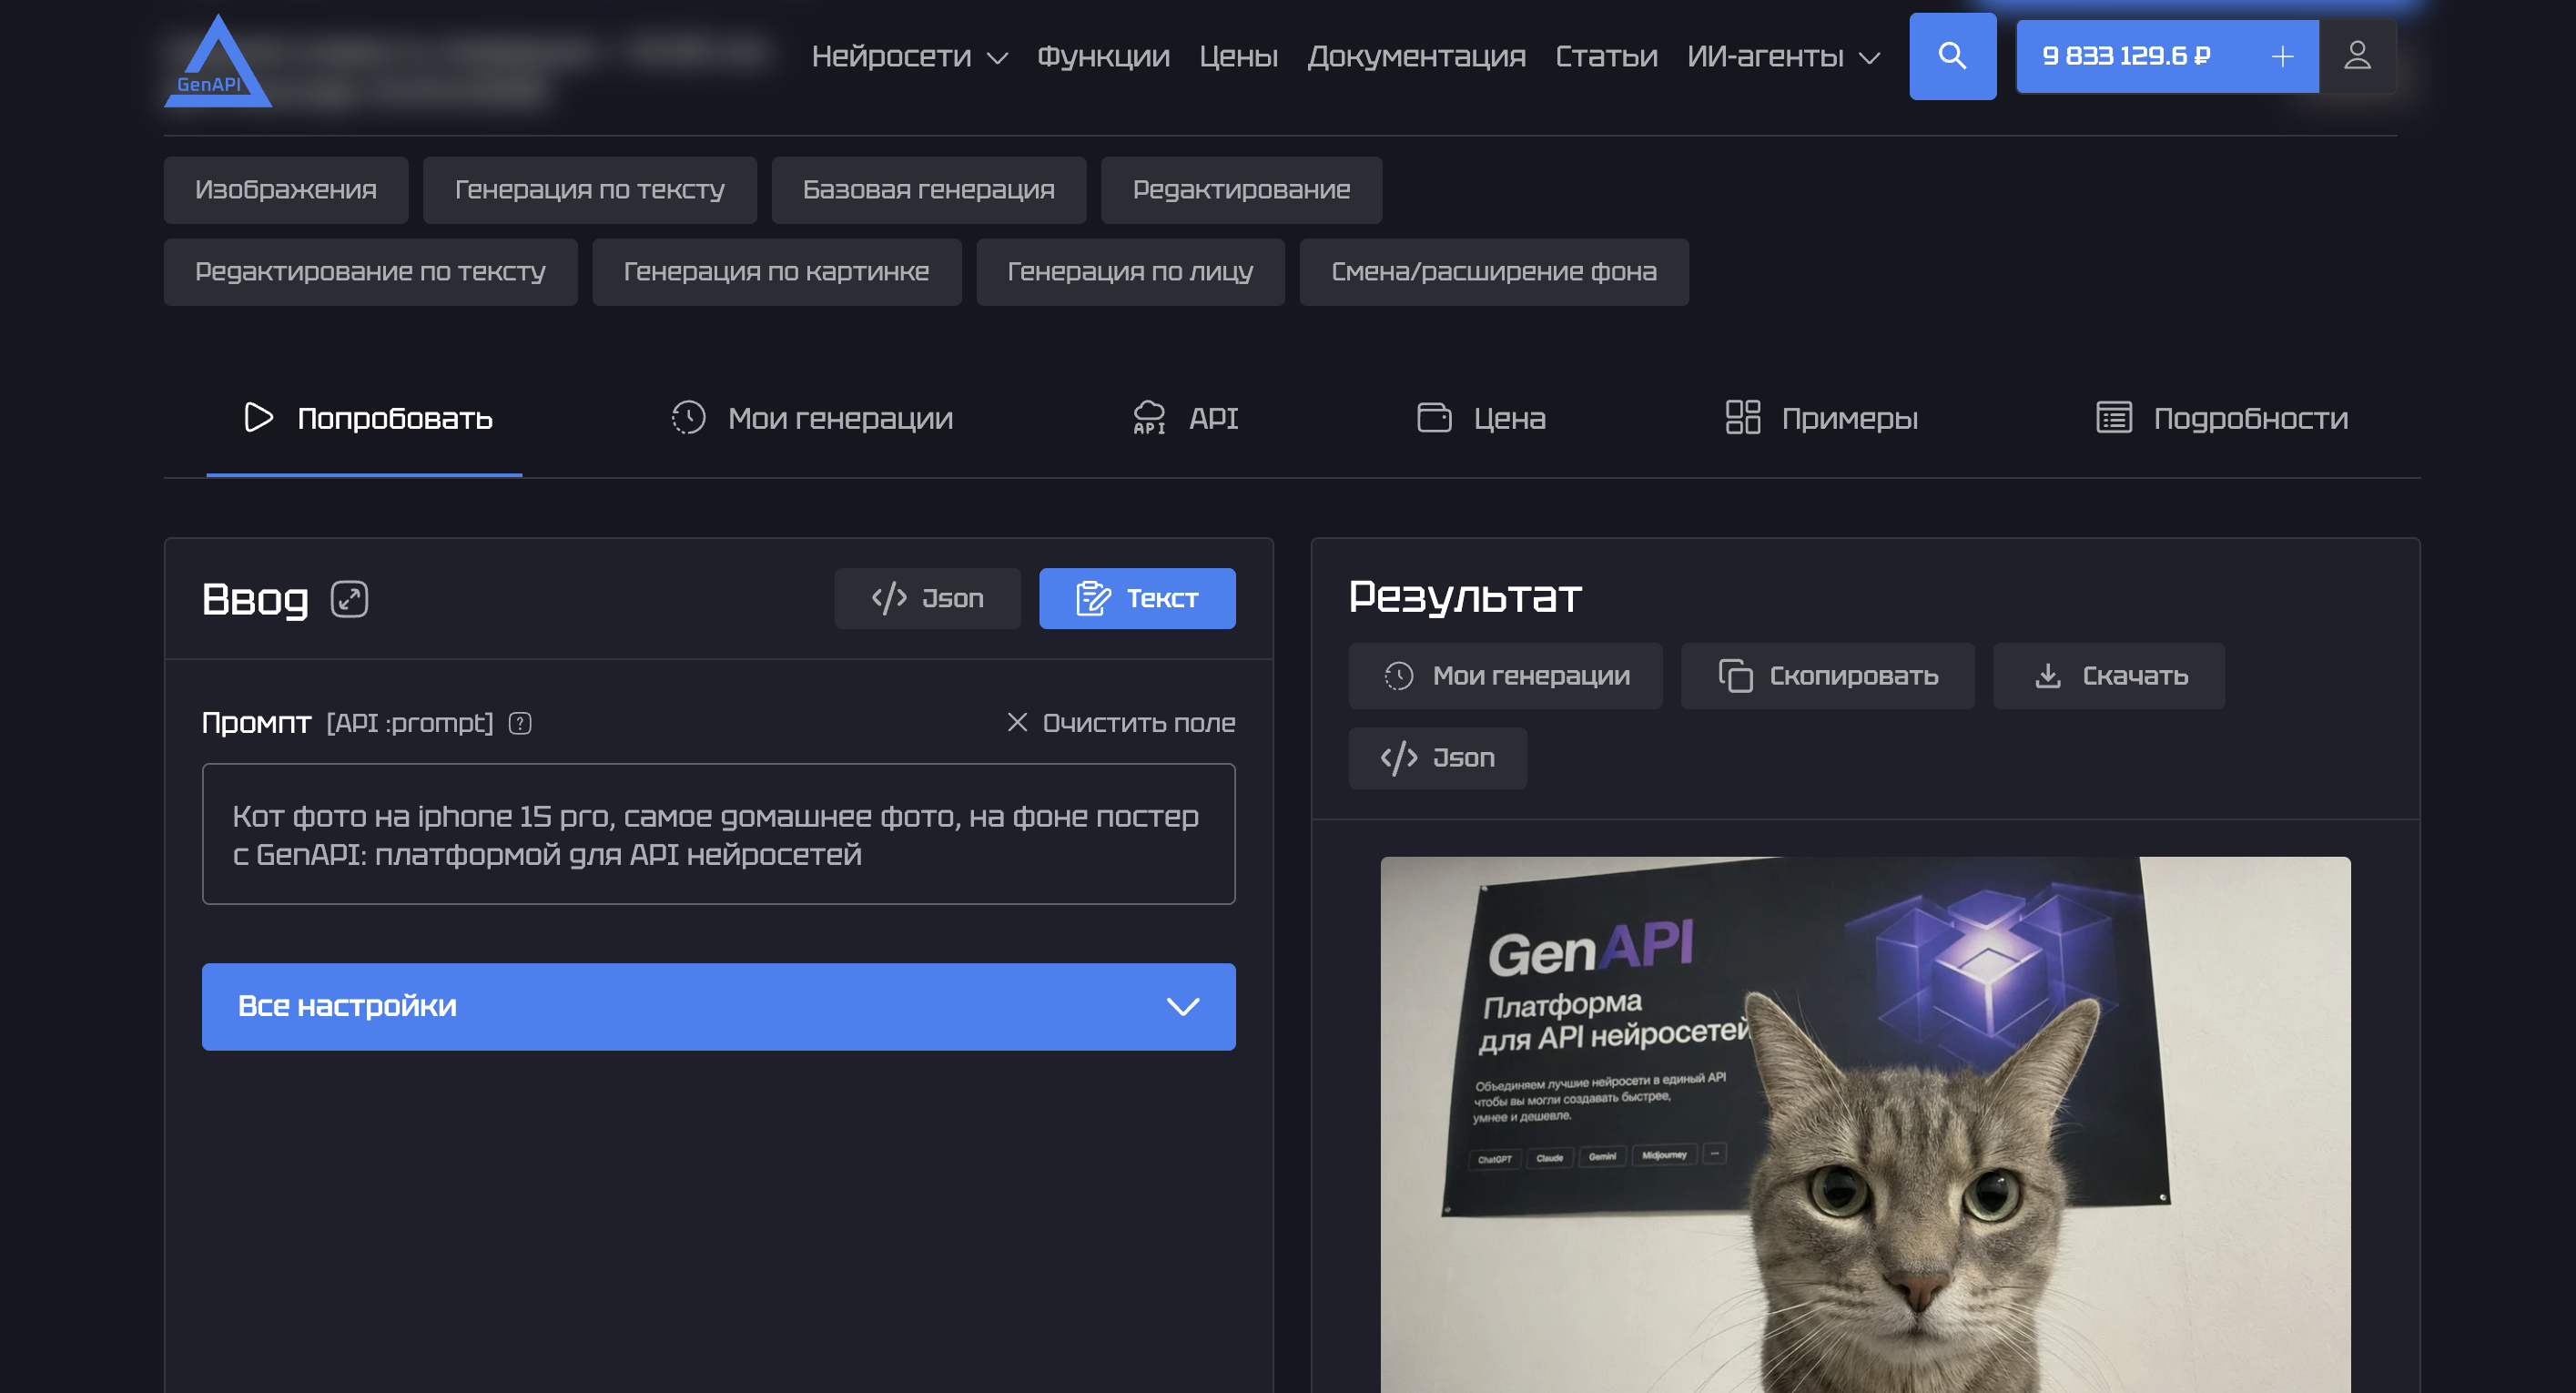Click Скачать to download the result

click(2108, 676)
